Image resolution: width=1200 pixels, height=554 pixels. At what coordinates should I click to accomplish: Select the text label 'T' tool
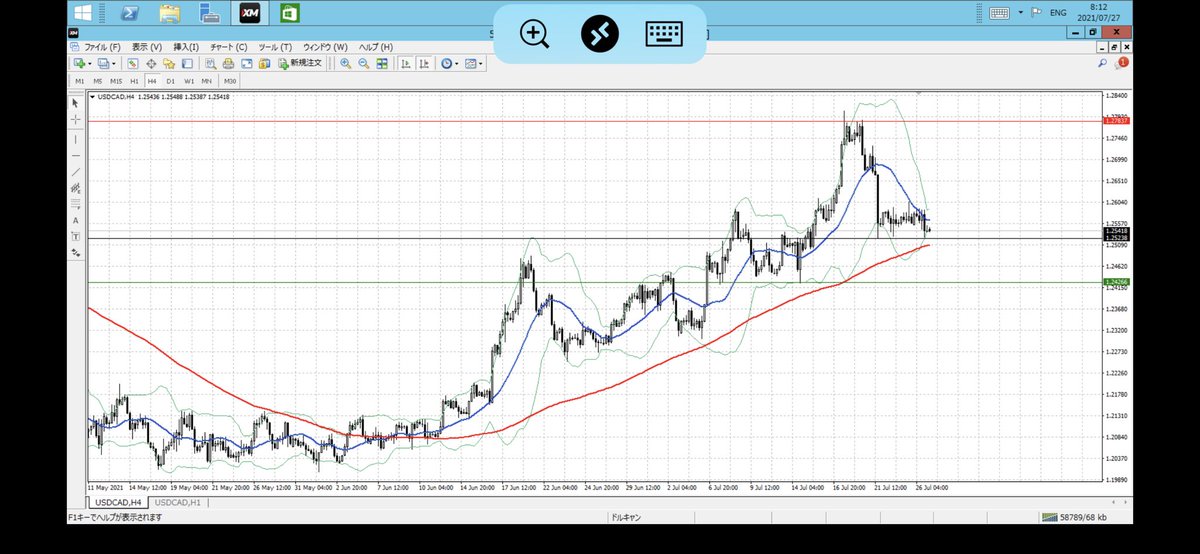coord(75,236)
